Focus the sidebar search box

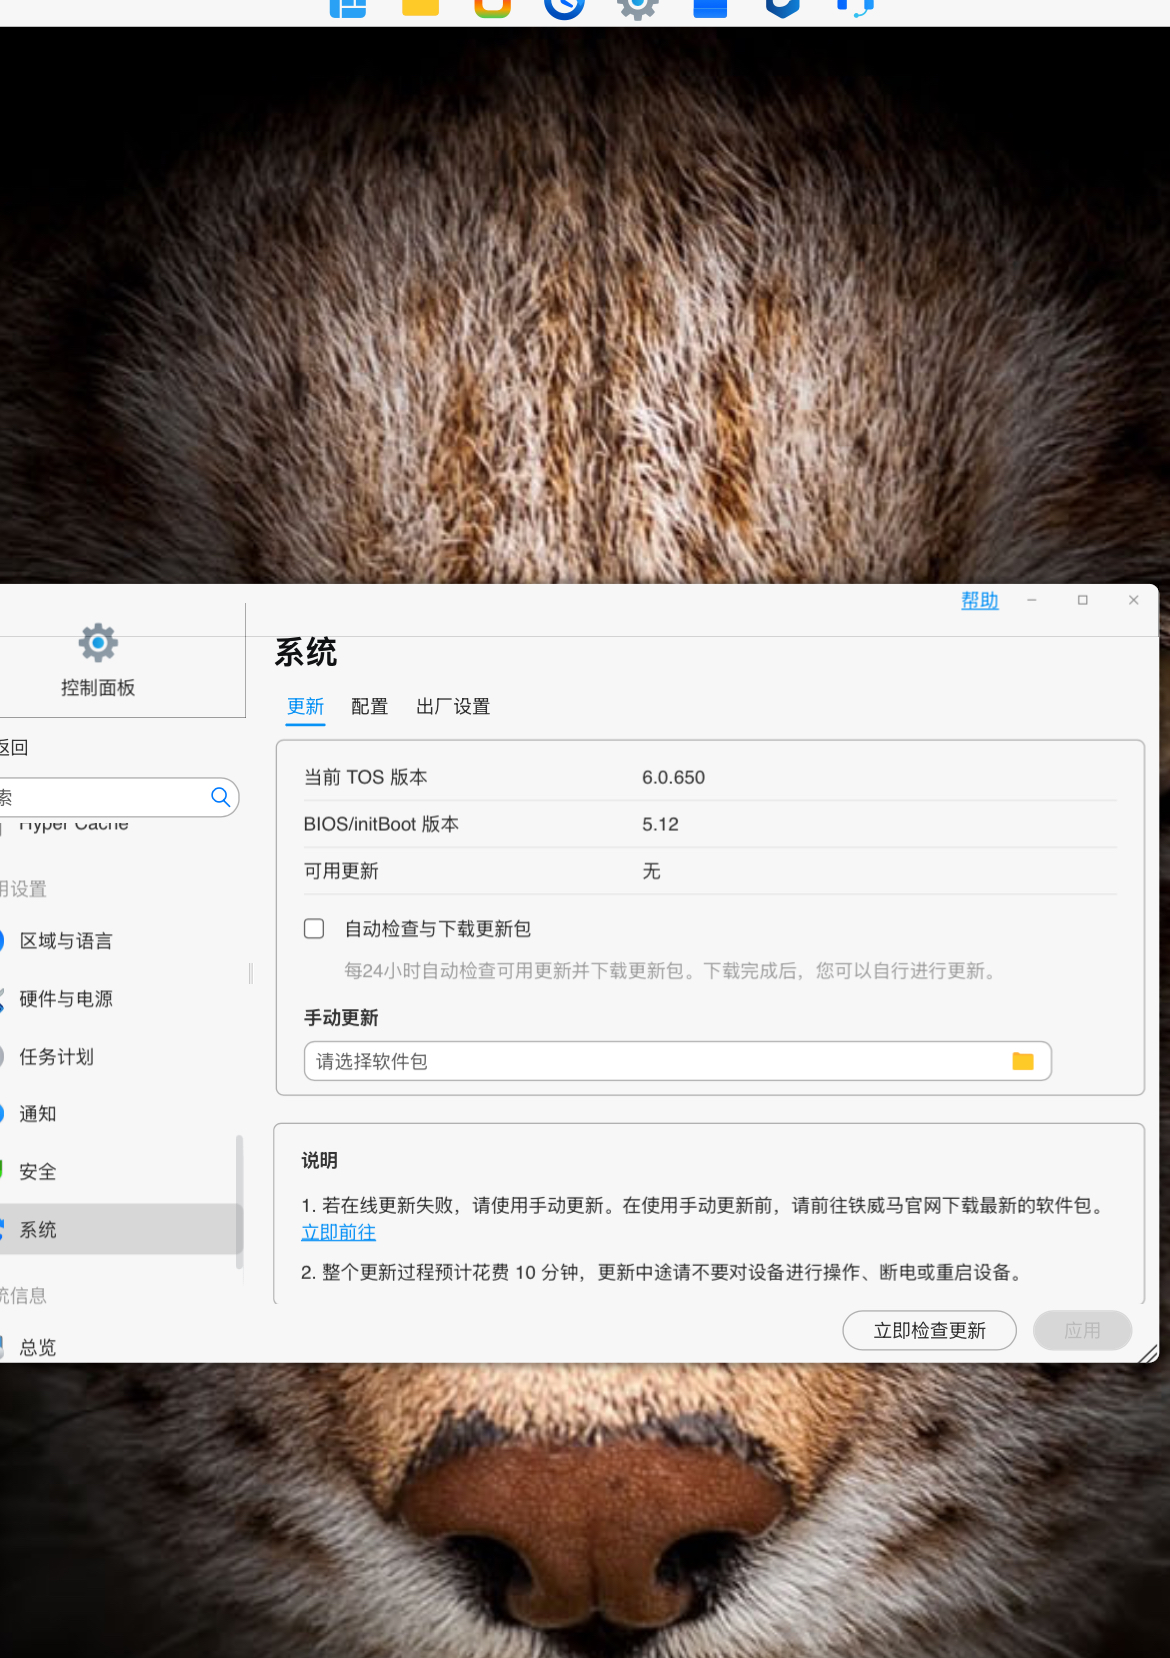pyautogui.click(x=119, y=797)
